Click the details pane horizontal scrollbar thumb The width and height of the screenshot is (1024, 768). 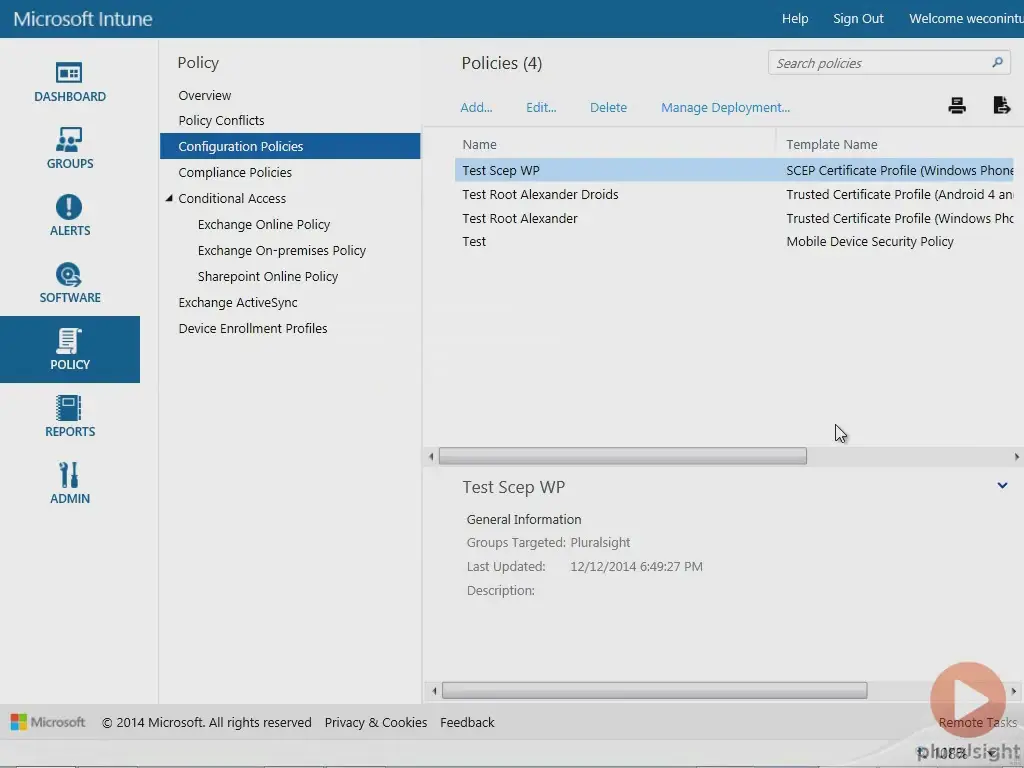point(654,690)
